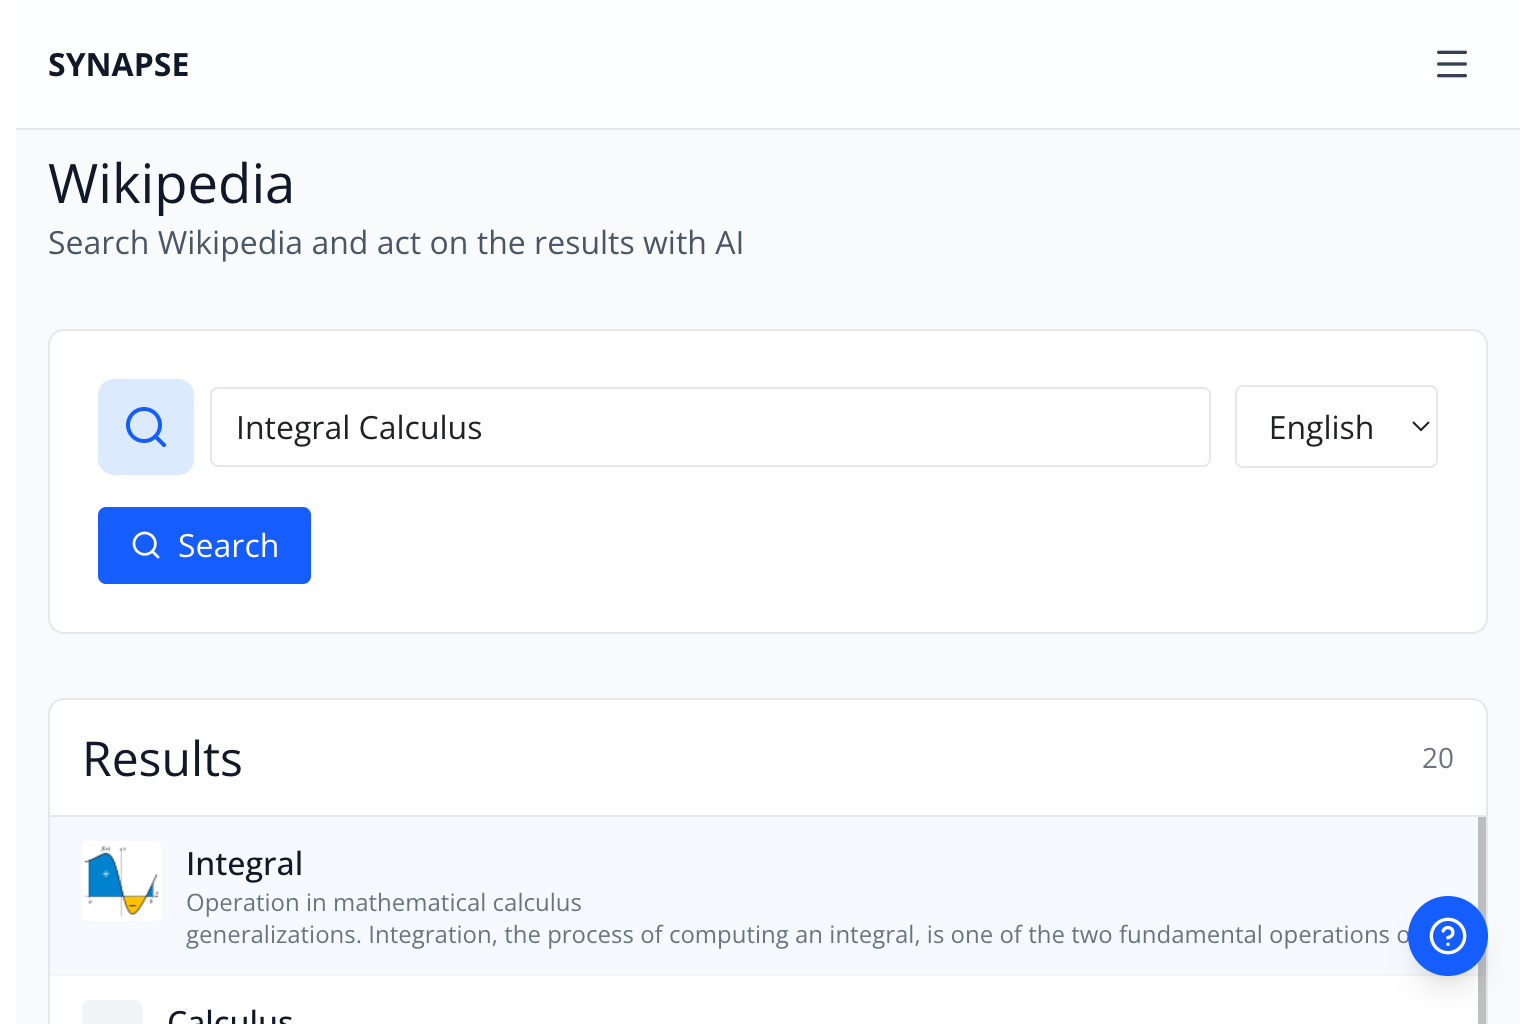Click the magnifying glass icon beside the search field
The image size is (1536, 1024).
pyautogui.click(x=145, y=427)
